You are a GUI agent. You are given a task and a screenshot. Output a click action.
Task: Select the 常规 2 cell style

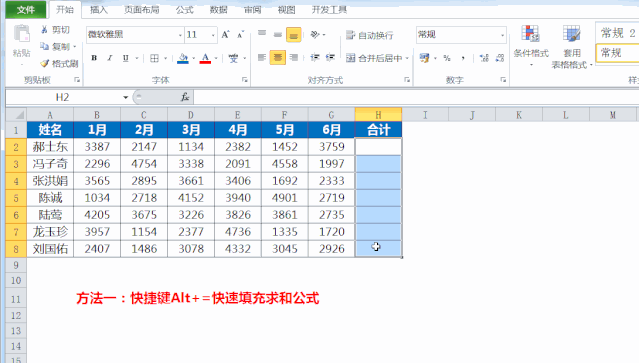coord(617,33)
